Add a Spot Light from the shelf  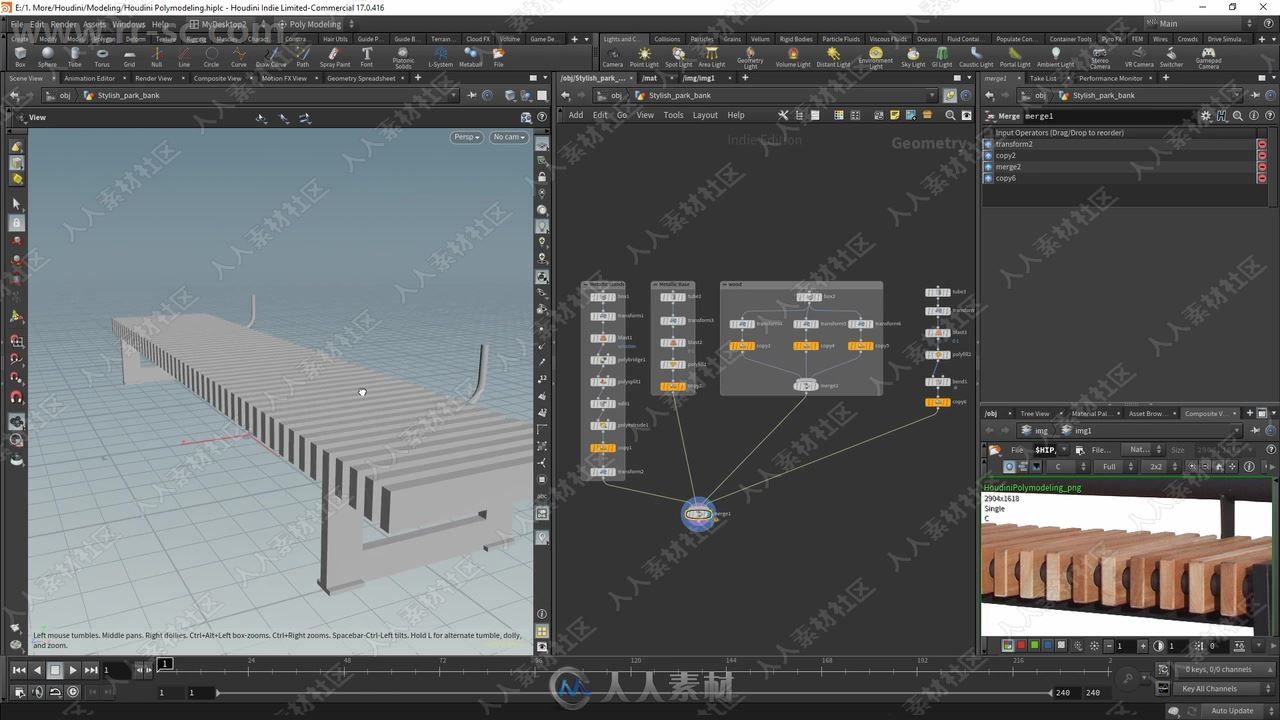click(678, 57)
